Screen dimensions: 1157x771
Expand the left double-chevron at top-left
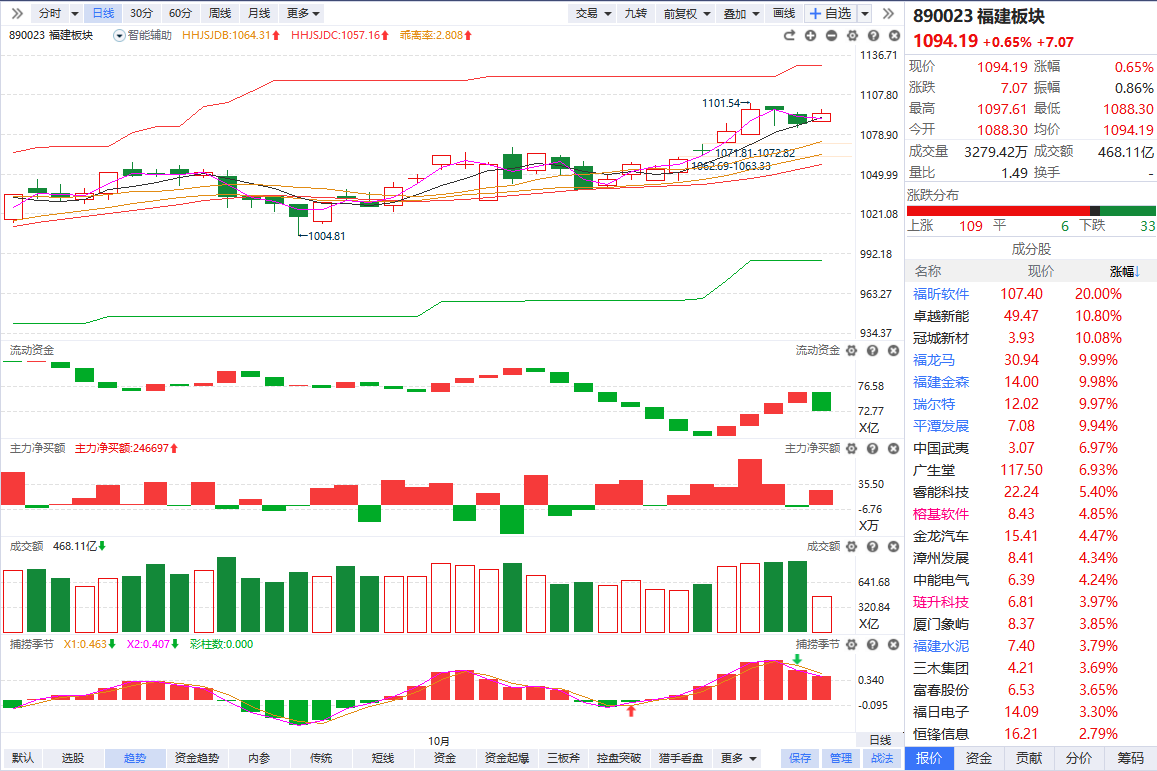14,13
